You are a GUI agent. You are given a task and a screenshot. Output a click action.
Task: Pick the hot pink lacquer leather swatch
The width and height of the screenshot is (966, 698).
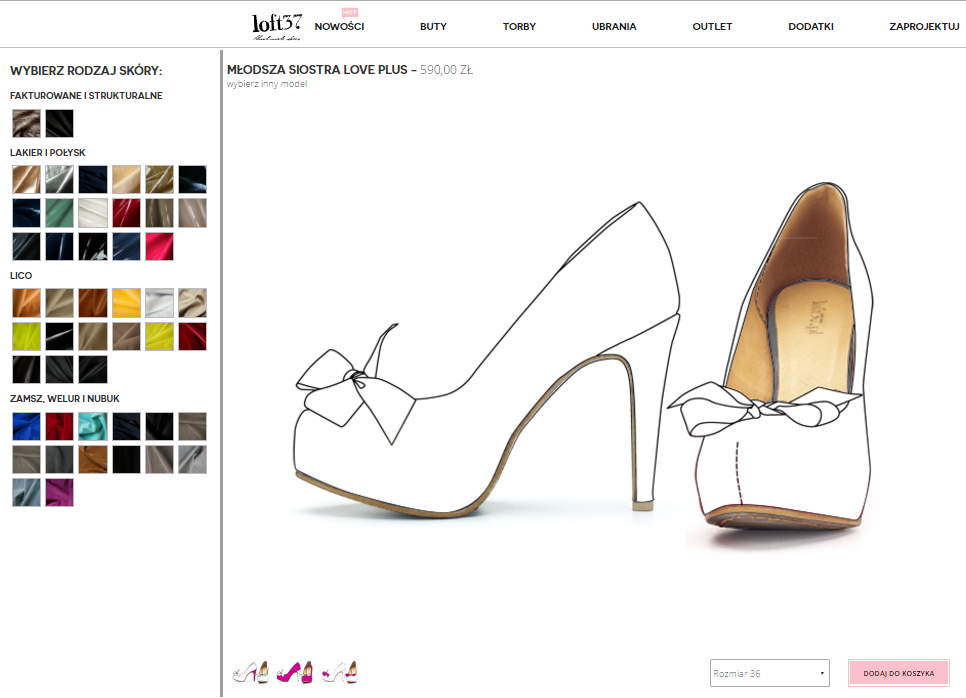click(x=159, y=246)
